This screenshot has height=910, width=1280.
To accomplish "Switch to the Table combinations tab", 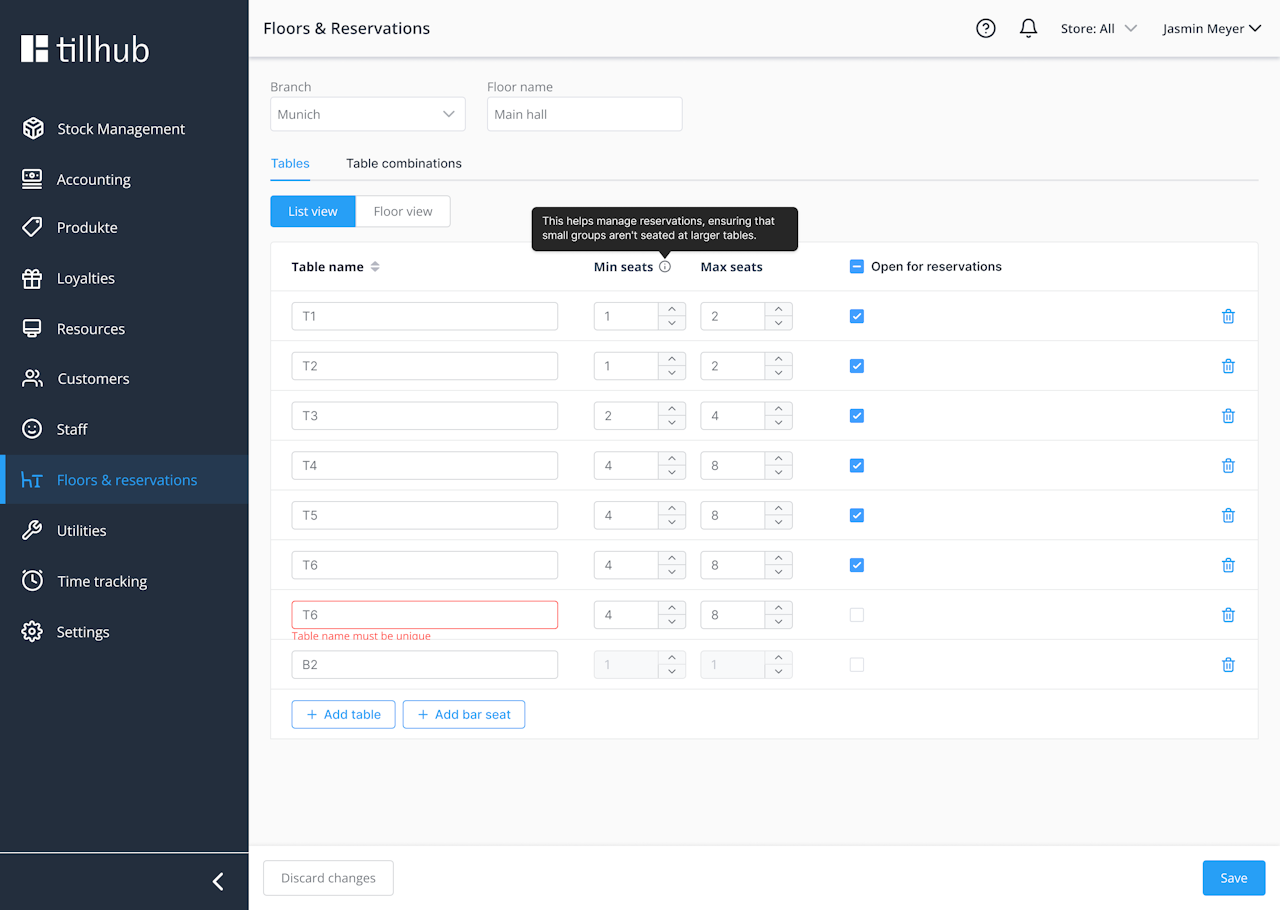I will [404, 163].
